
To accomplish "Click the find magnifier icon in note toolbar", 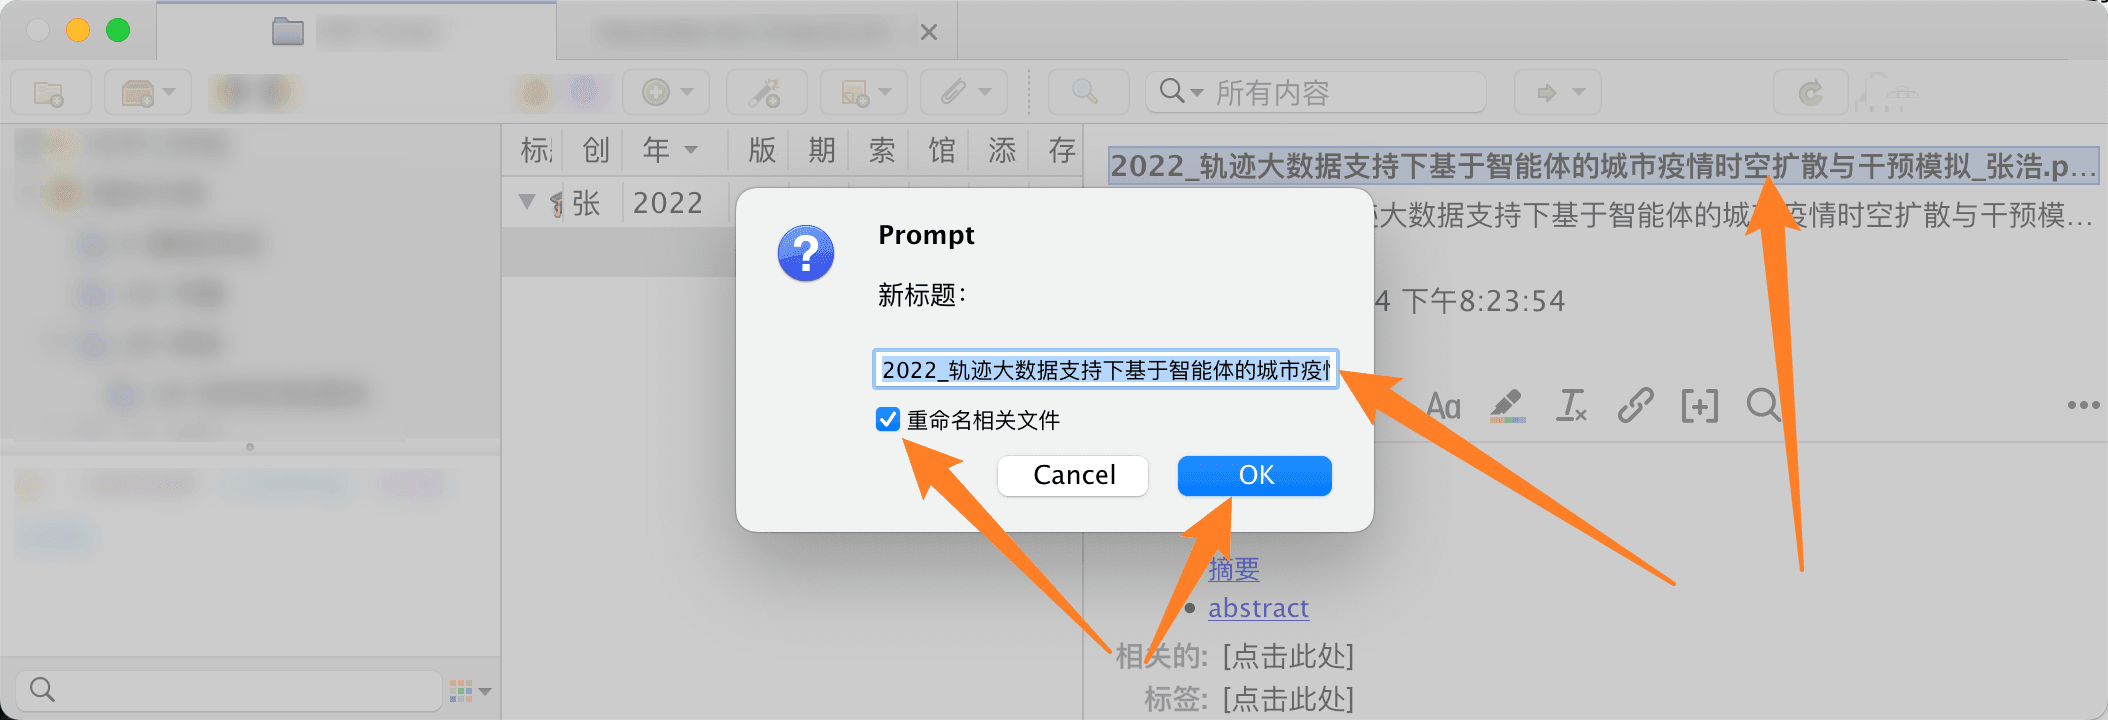I will [x=1763, y=406].
